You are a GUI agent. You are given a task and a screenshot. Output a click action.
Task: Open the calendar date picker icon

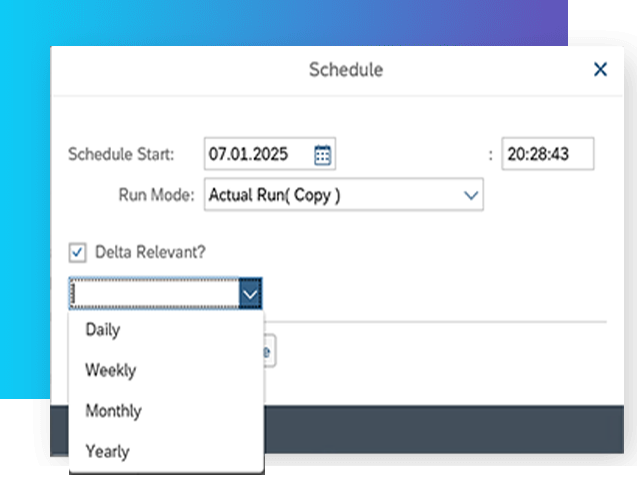(323, 155)
